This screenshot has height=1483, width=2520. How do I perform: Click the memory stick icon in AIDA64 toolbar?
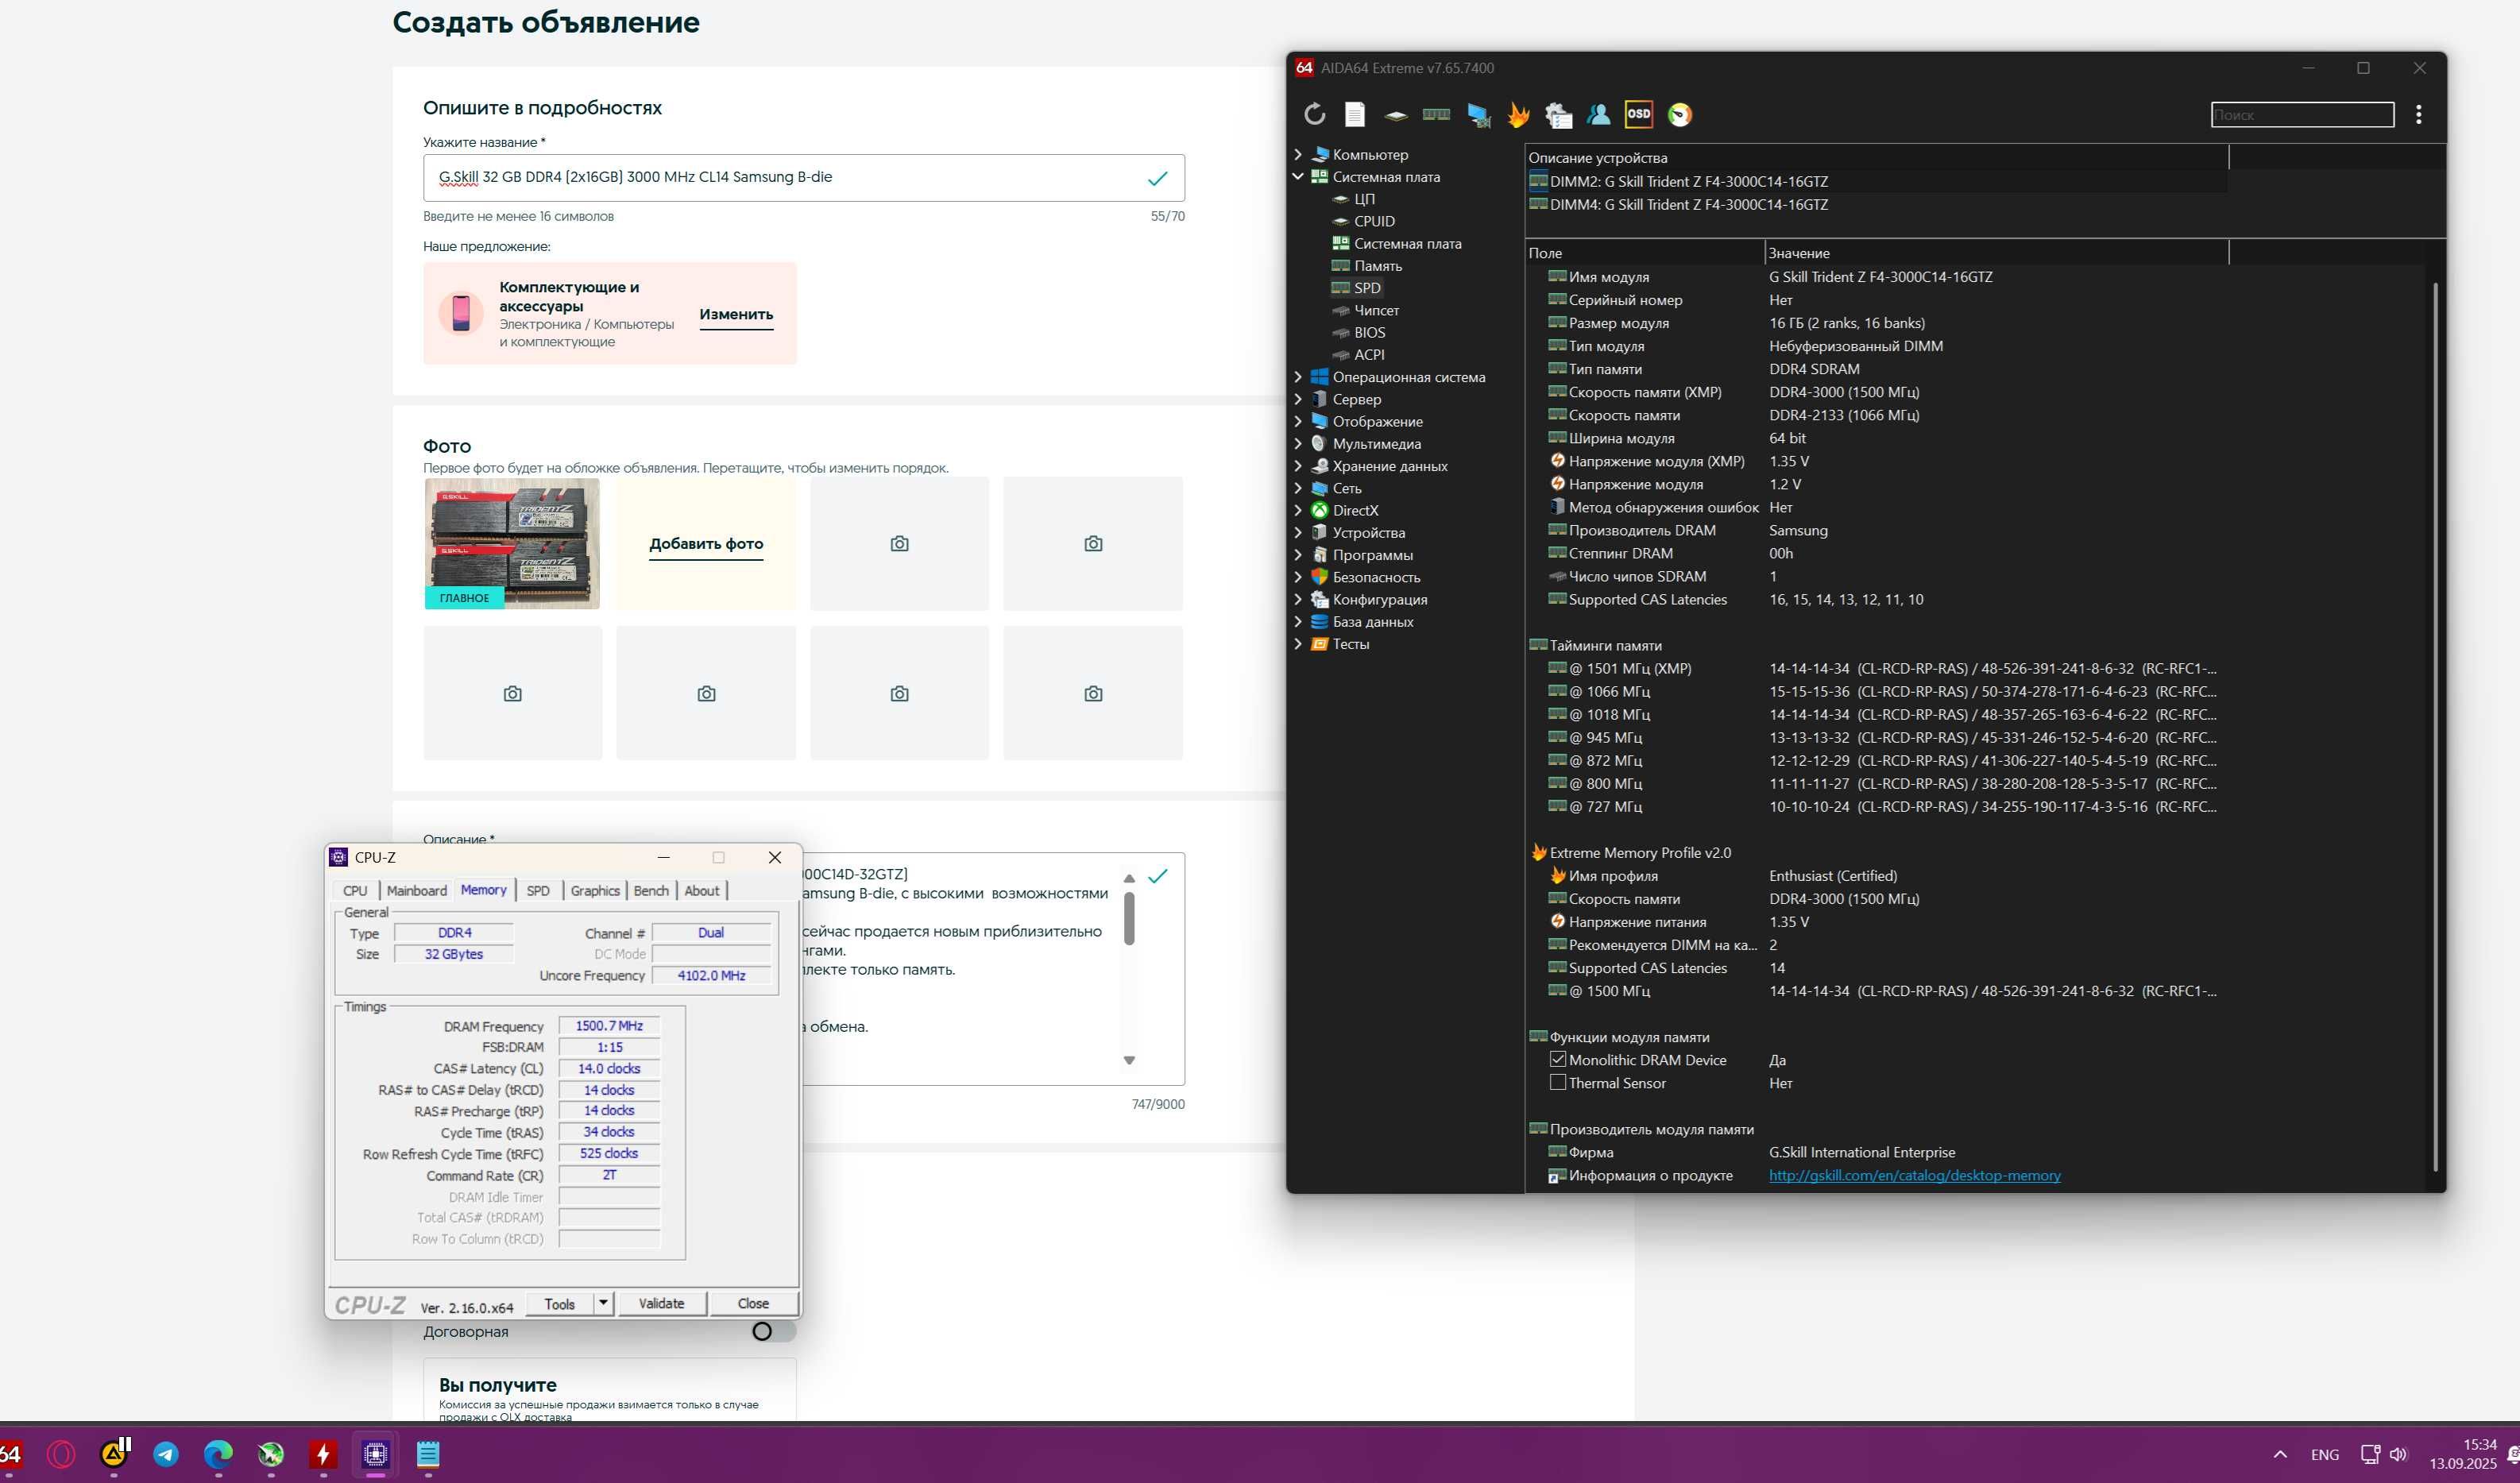point(1436,114)
